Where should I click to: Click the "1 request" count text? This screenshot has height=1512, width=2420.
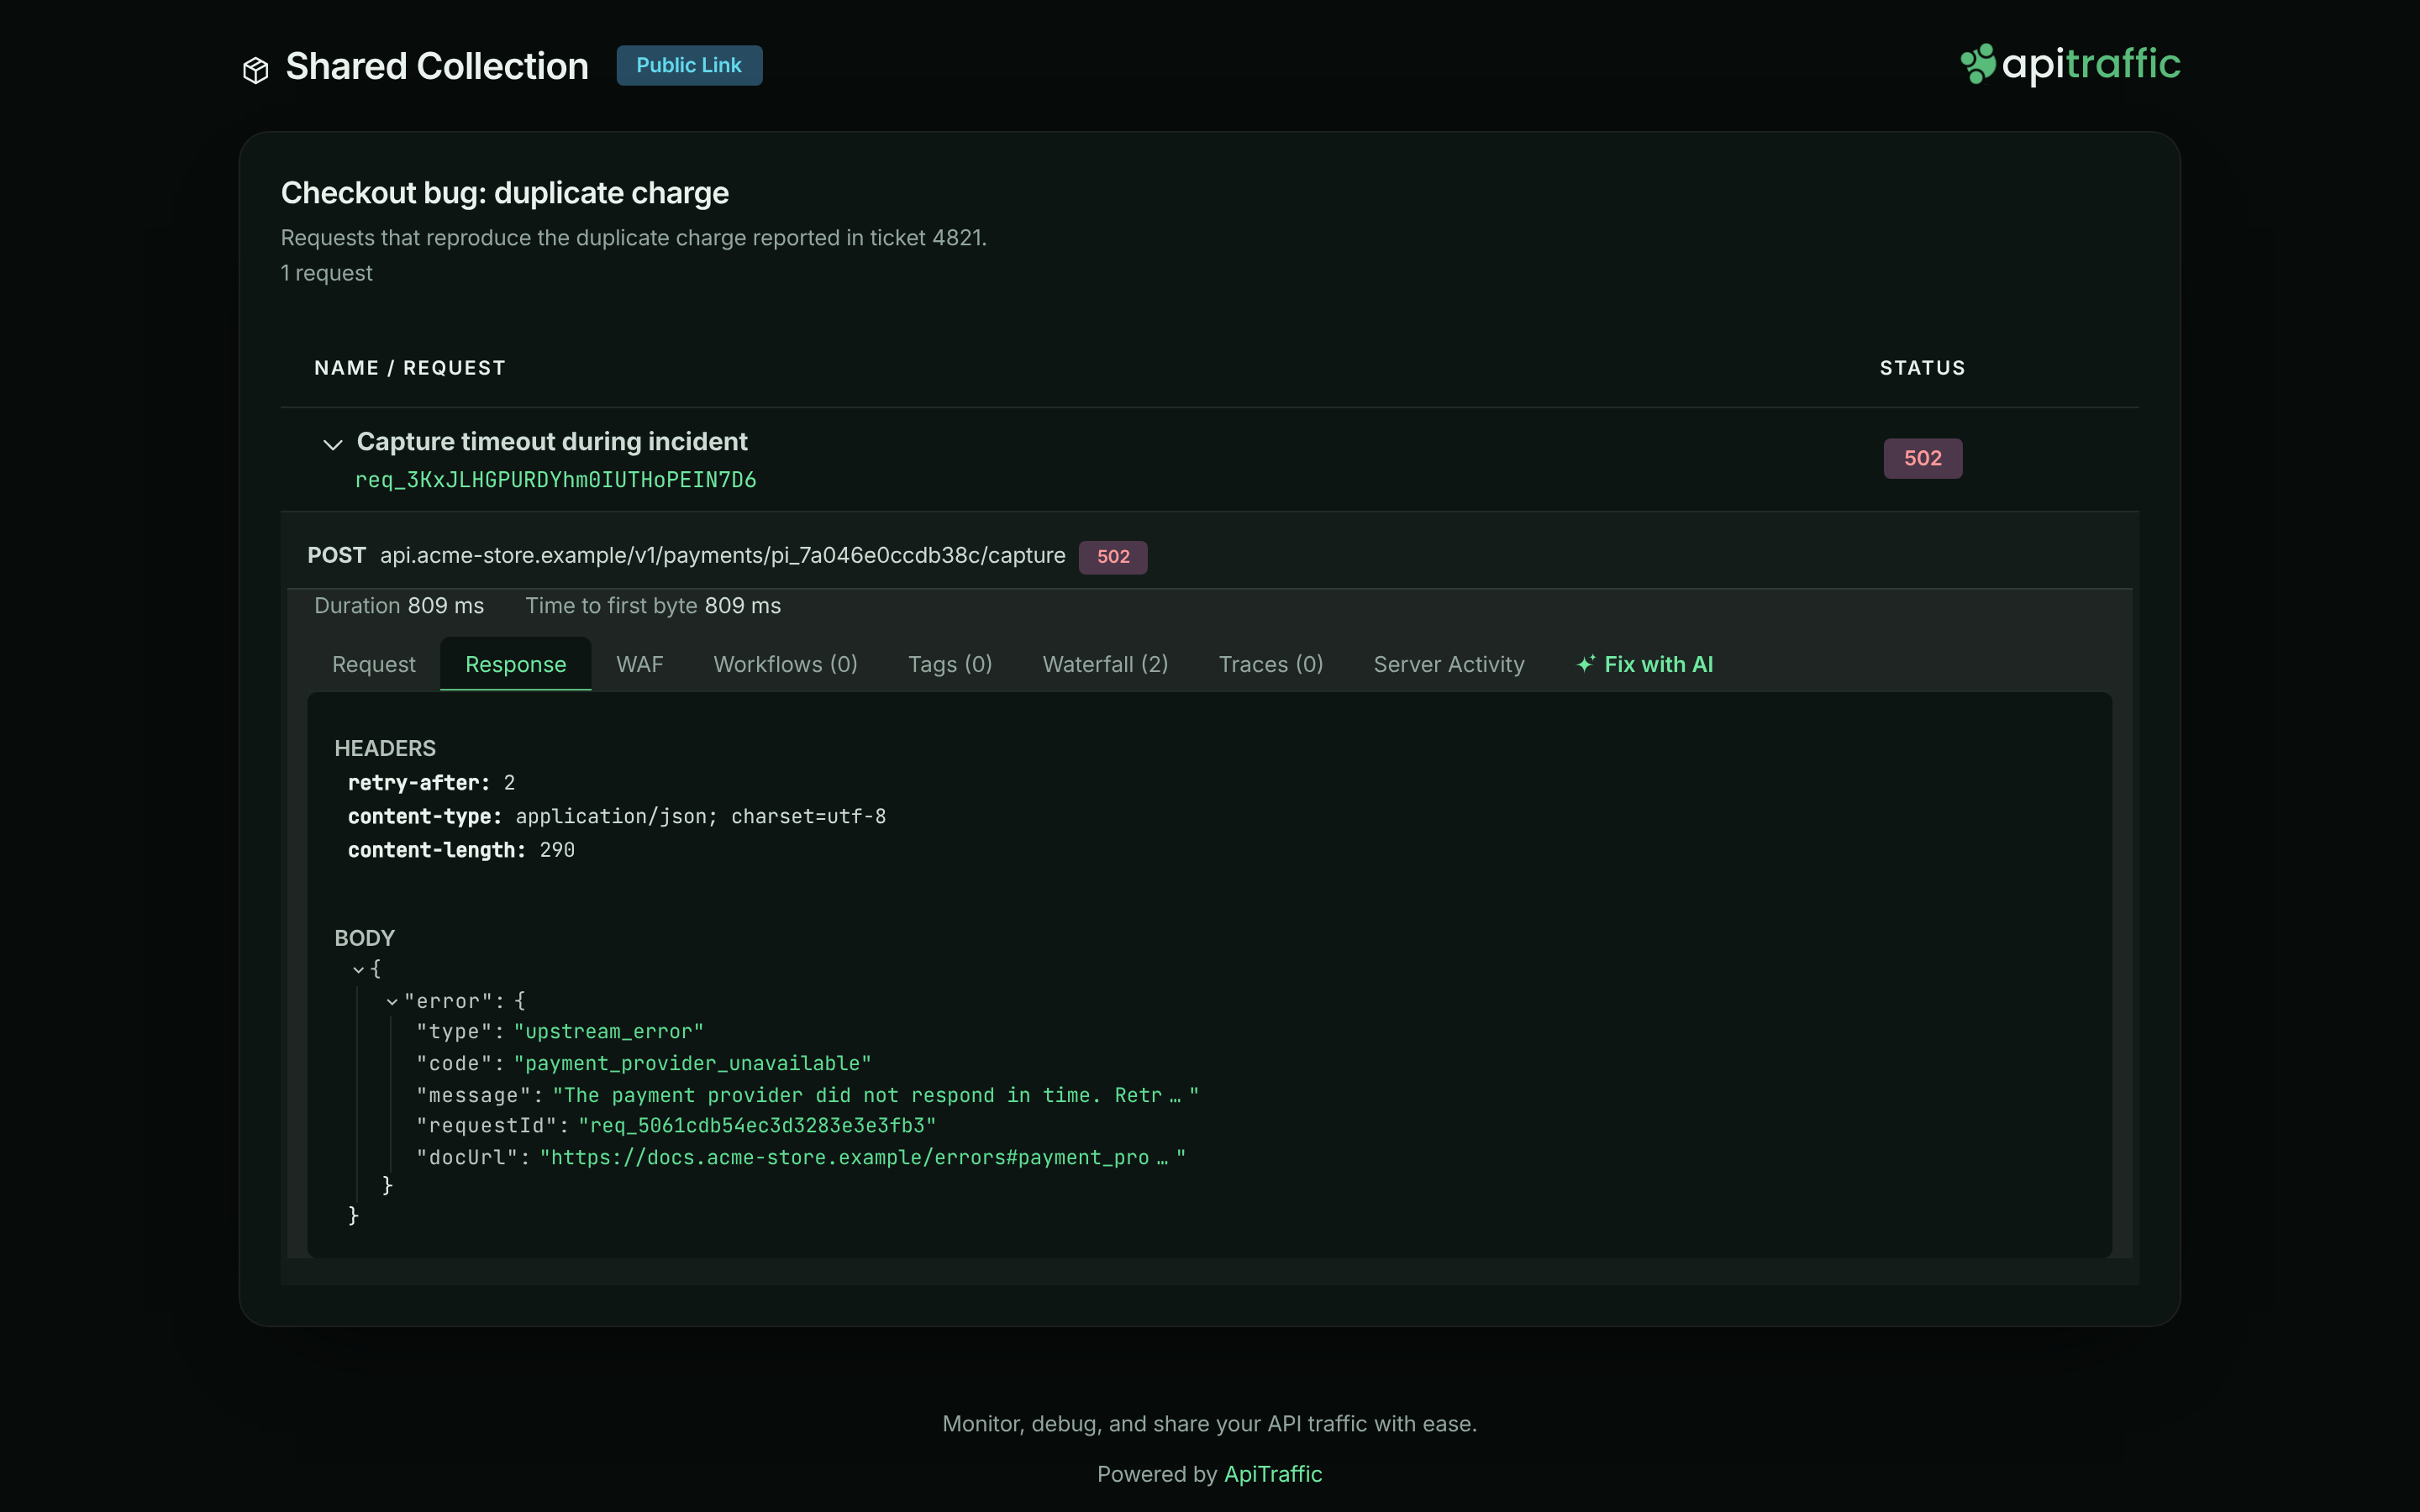pos(326,273)
